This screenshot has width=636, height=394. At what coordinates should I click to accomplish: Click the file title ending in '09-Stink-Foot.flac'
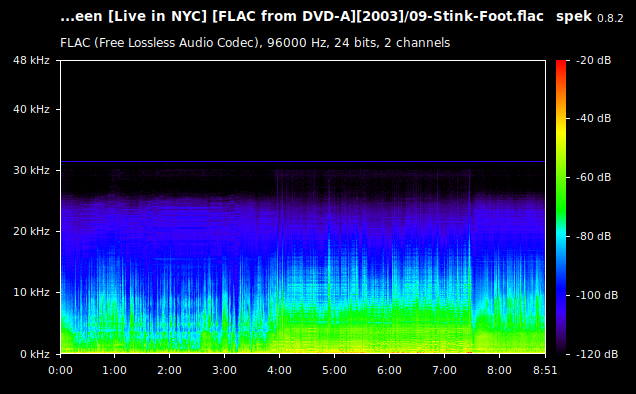(x=302, y=17)
